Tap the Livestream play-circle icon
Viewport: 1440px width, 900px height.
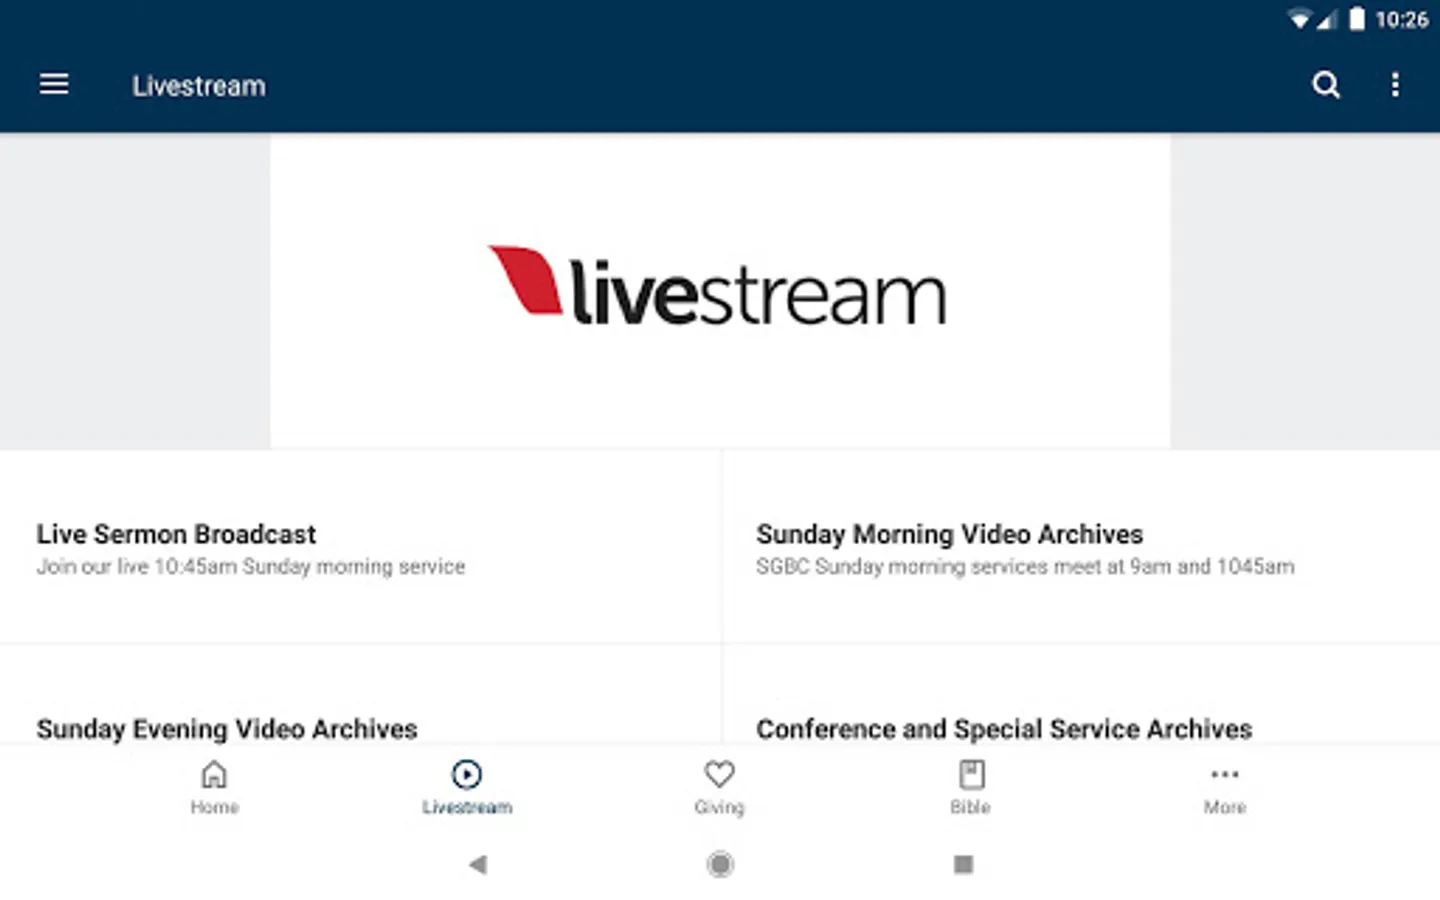click(x=467, y=774)
